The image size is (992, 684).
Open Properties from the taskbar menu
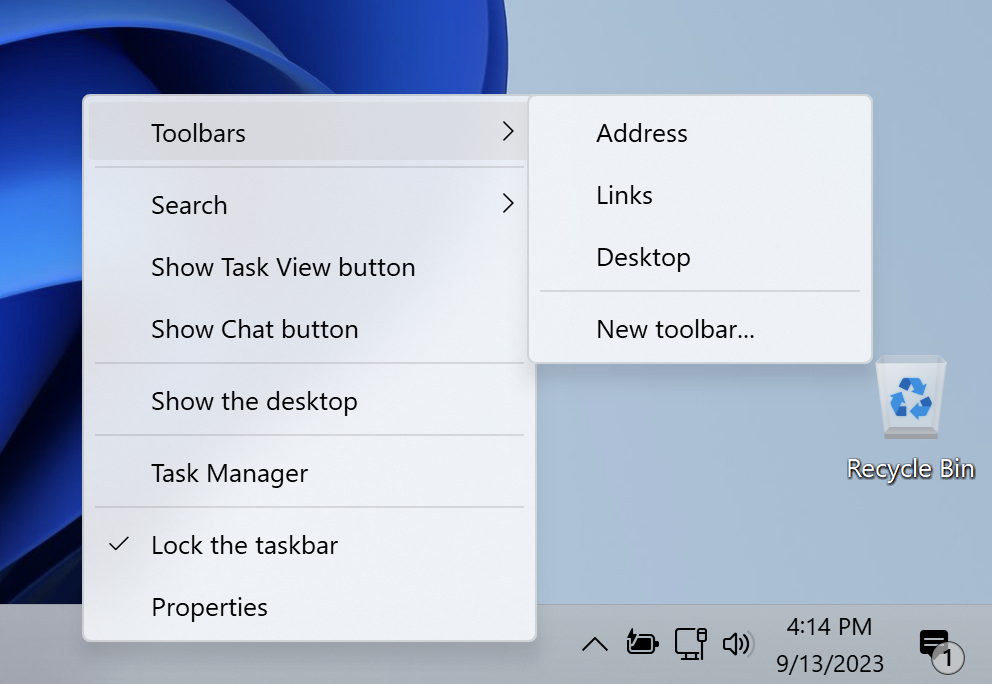[210, 608]
